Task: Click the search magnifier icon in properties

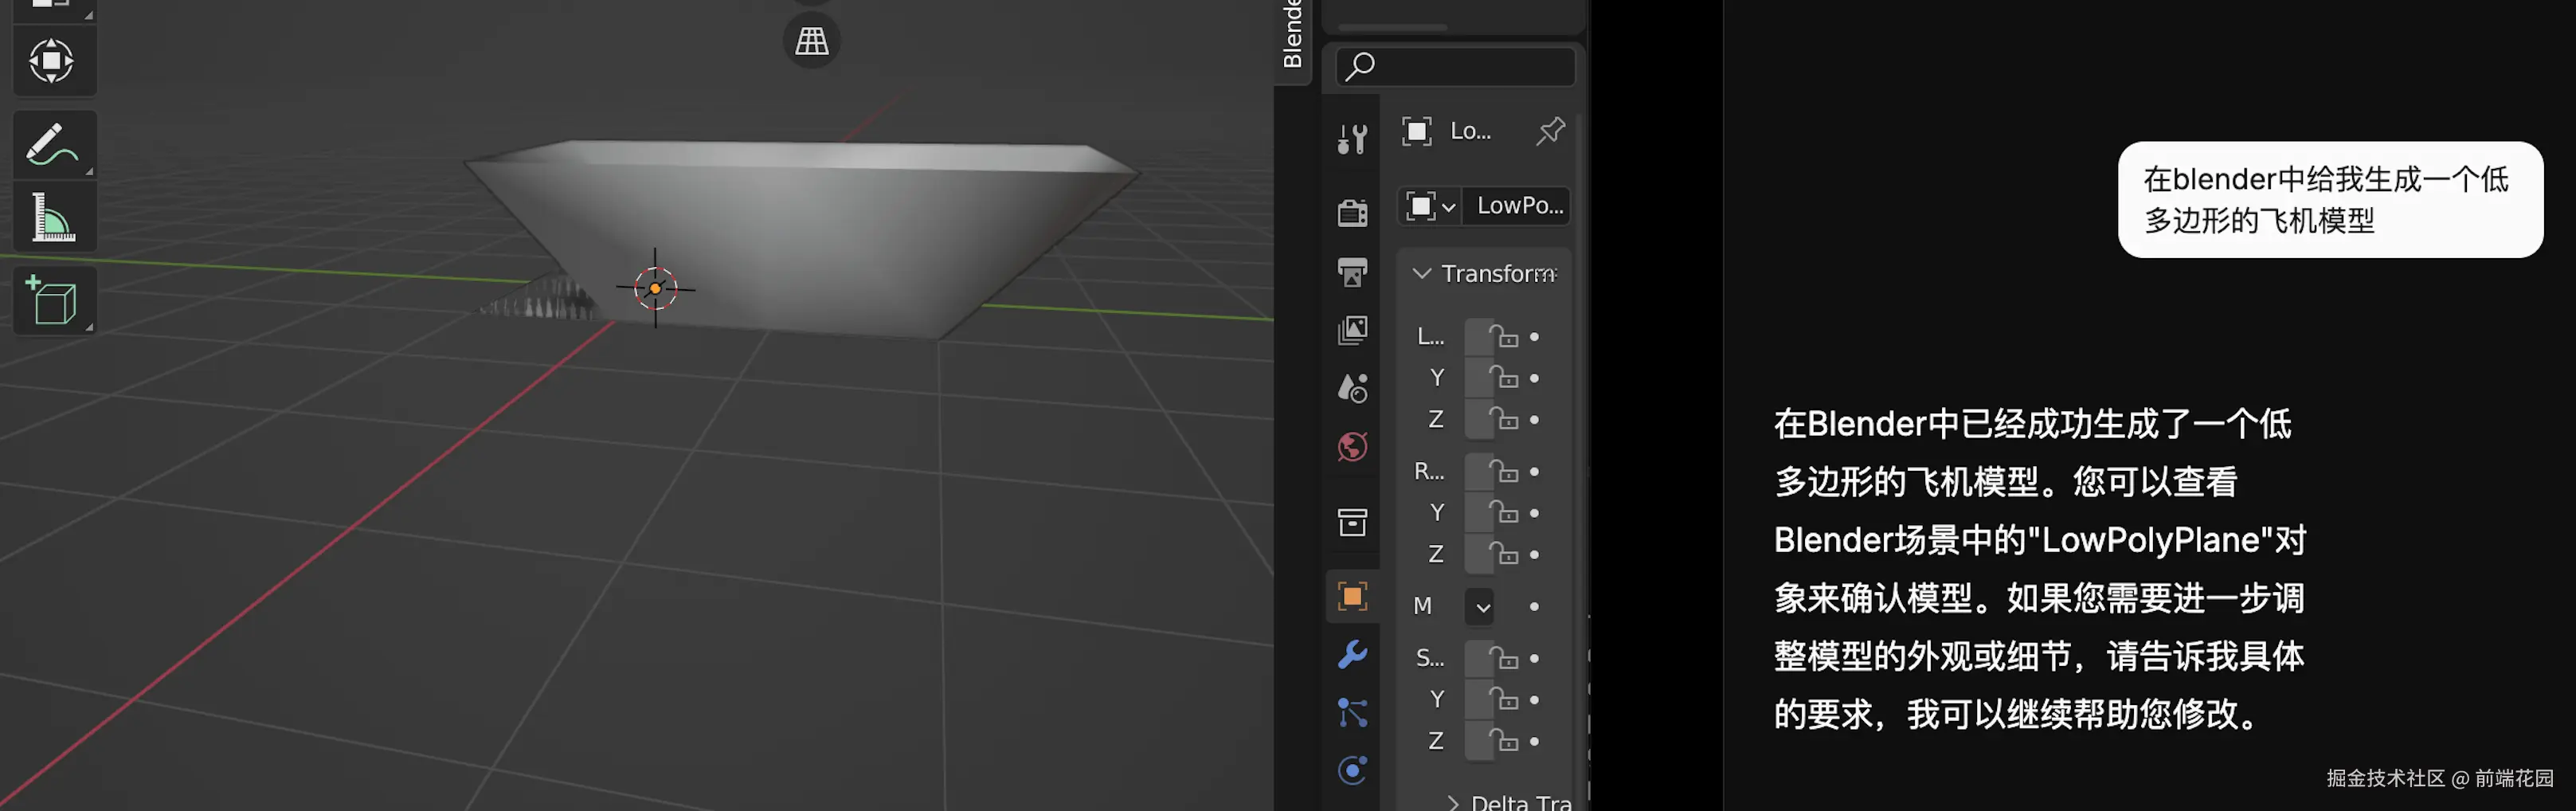Action: pyautogui.click(x=1359, y=67)
